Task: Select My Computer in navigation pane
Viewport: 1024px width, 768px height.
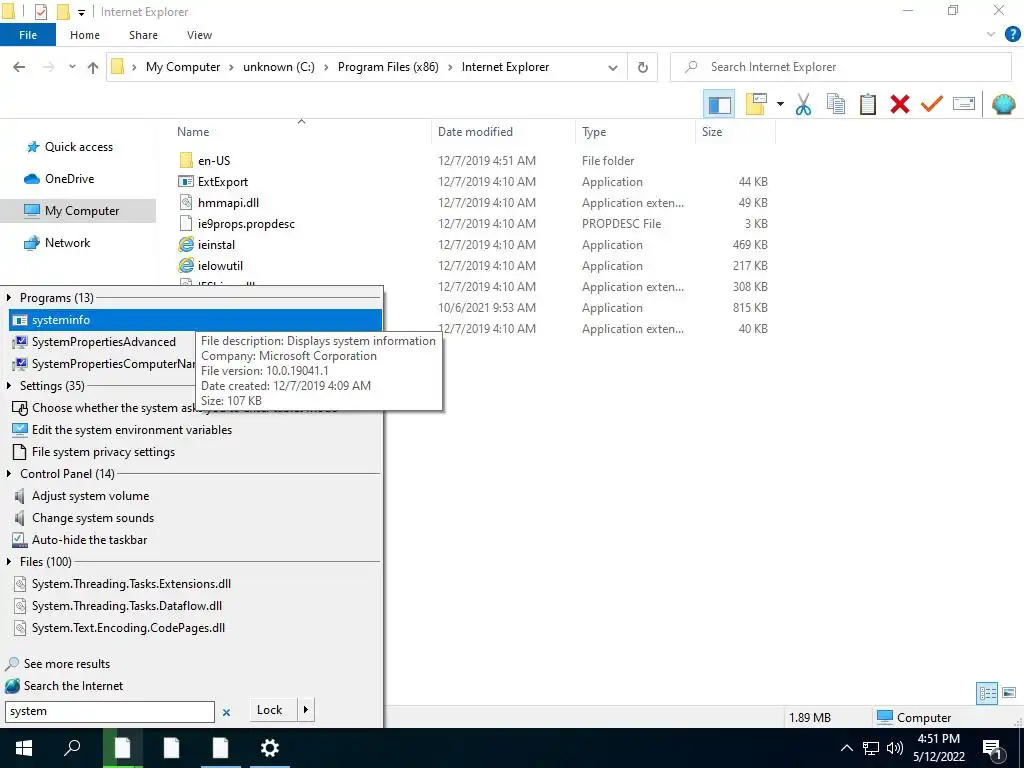Action: pyautogui.click(x=78, y=211)
